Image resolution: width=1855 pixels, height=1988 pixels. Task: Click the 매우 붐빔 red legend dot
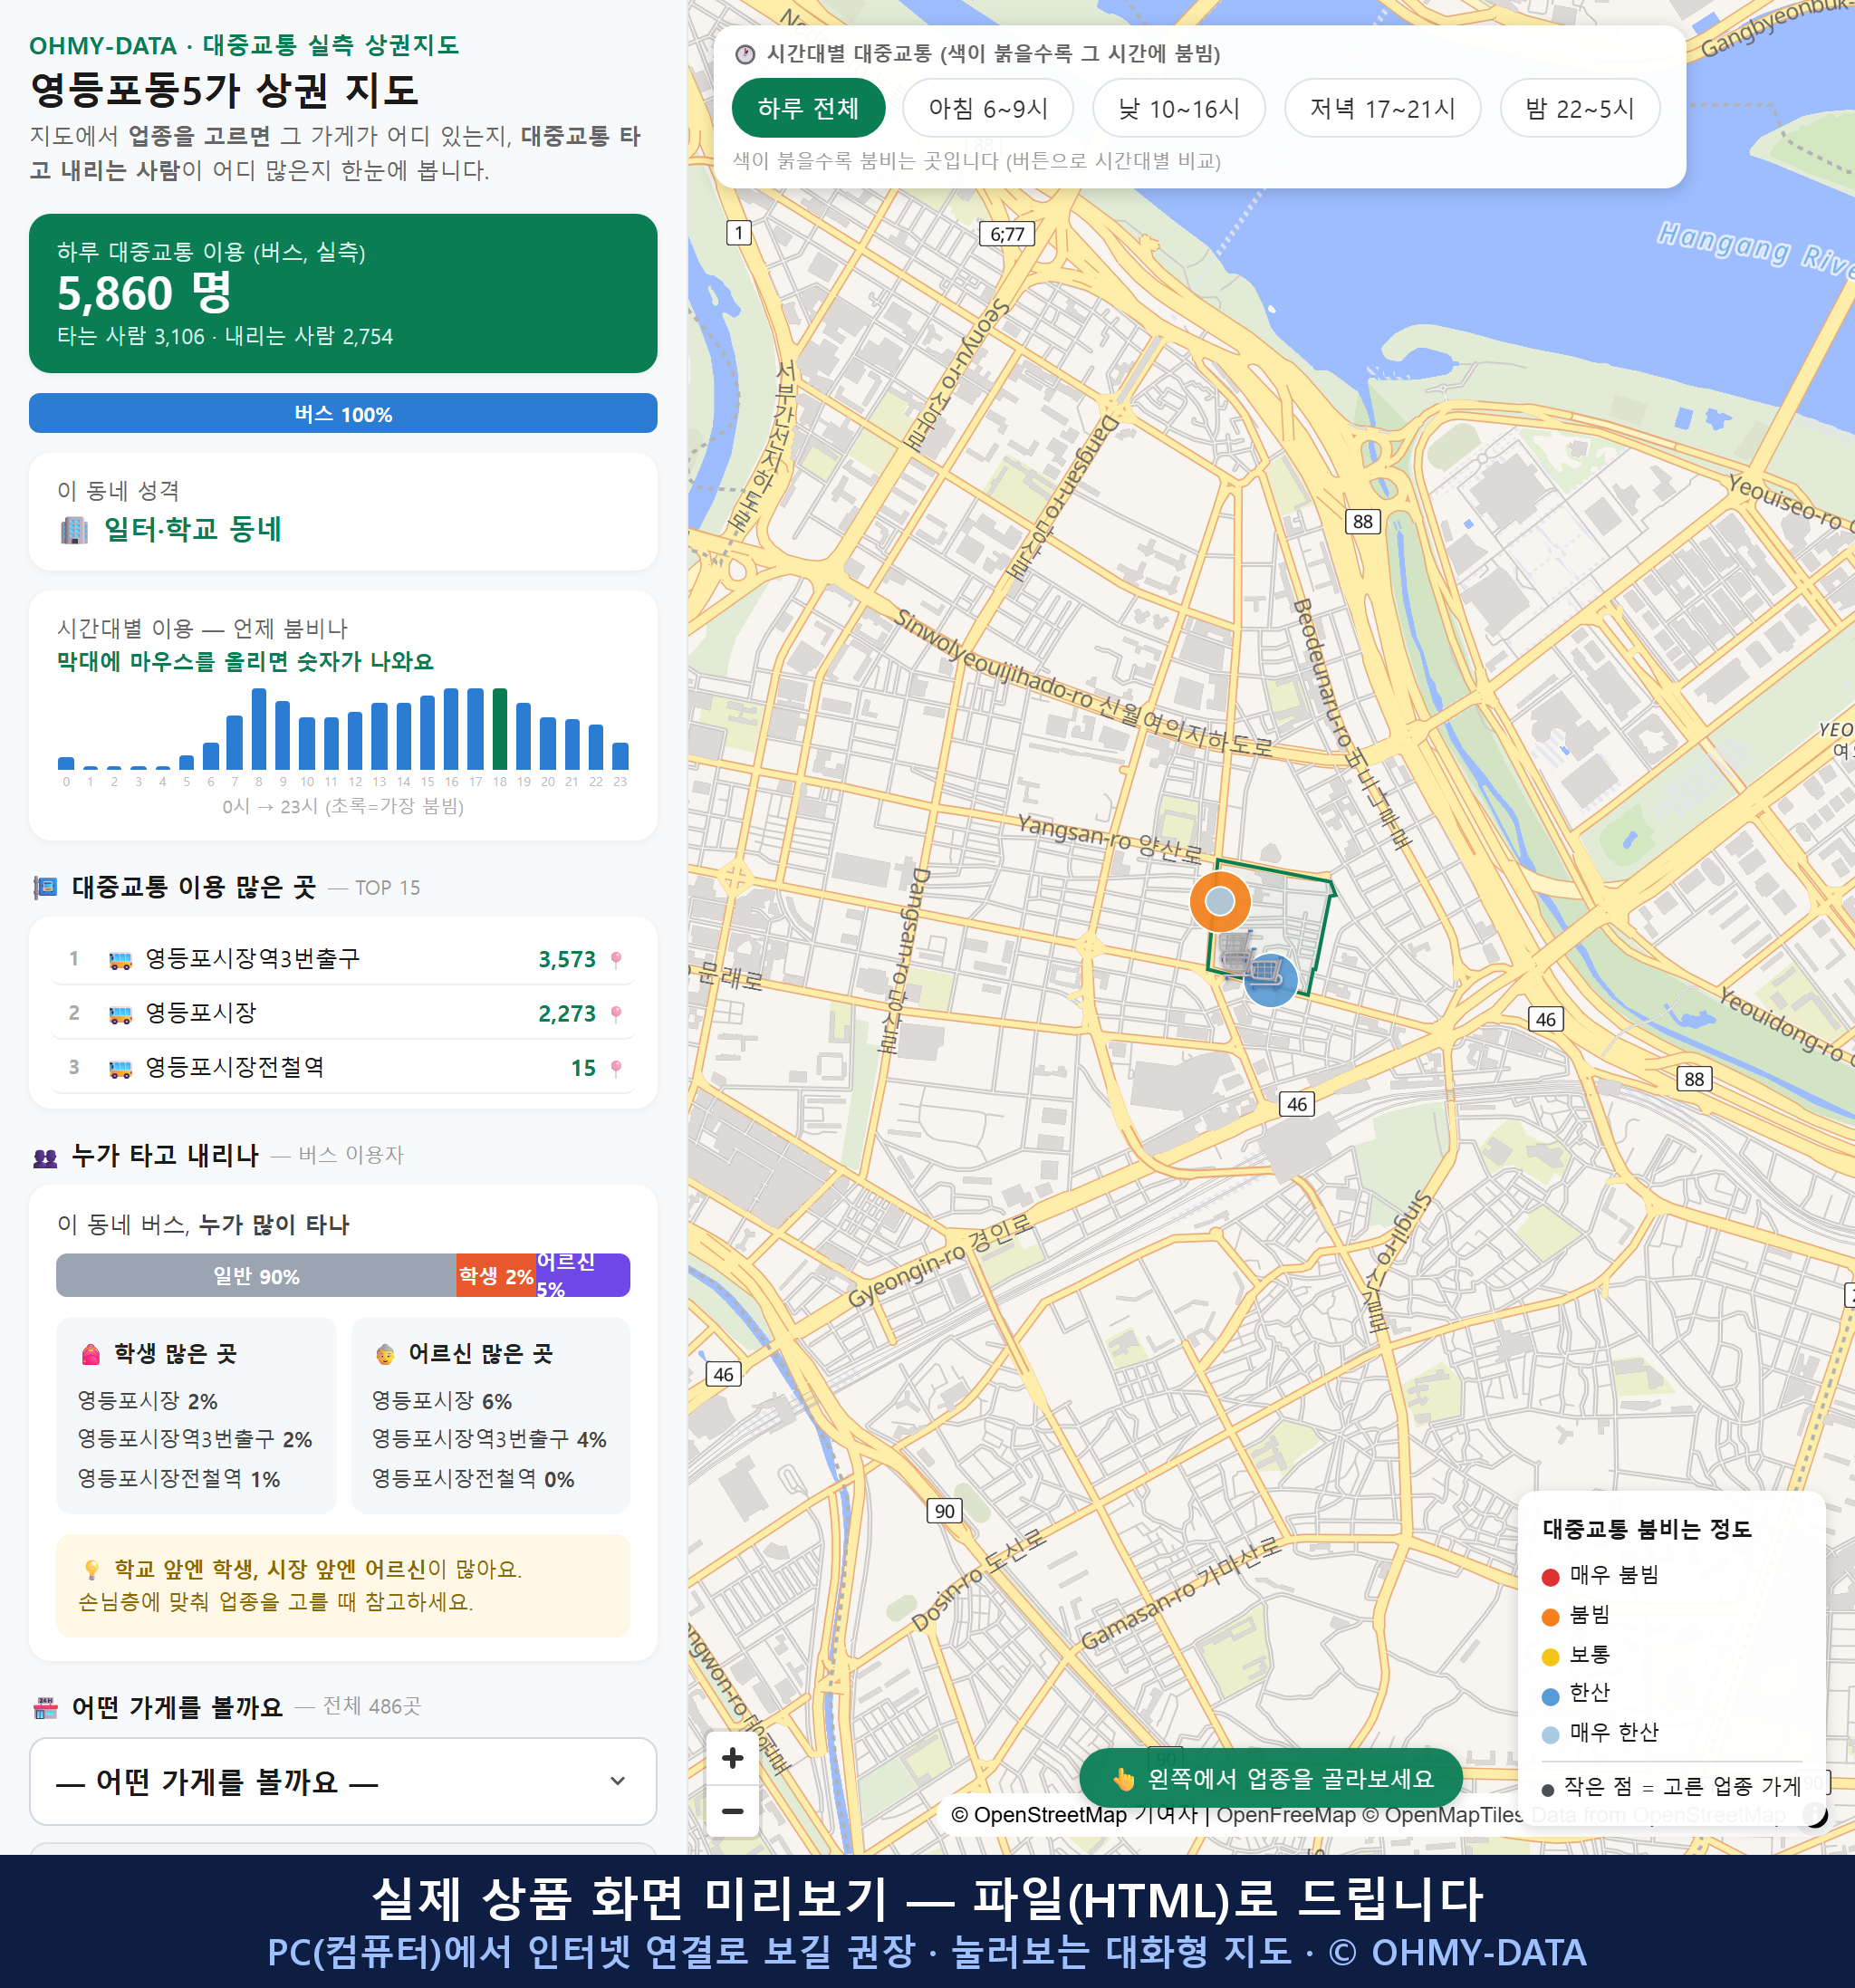click(1550, 1577)
